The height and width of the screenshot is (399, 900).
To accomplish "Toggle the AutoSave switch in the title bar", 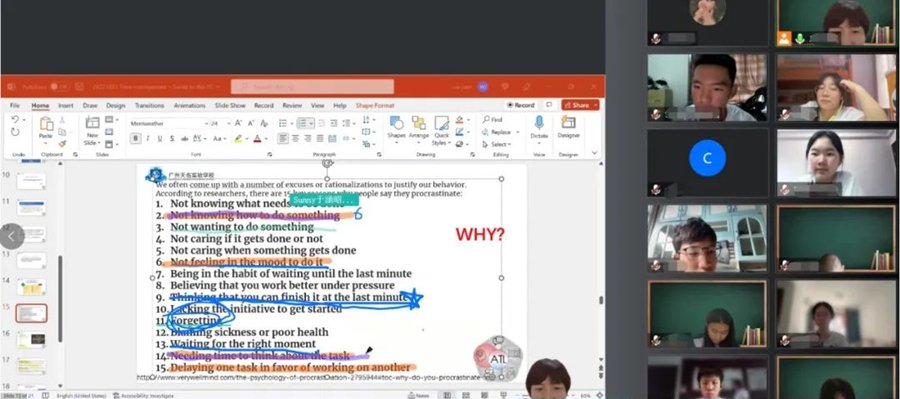I will (x=60, y=87).
